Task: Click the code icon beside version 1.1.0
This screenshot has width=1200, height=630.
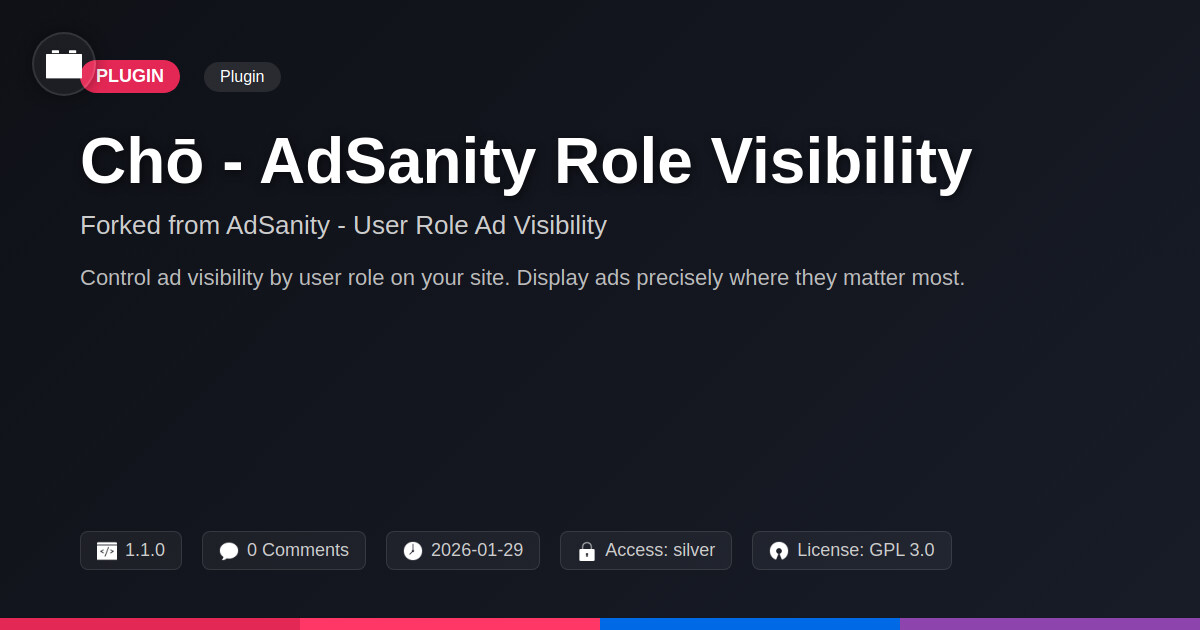Action: tap(107, 551)
